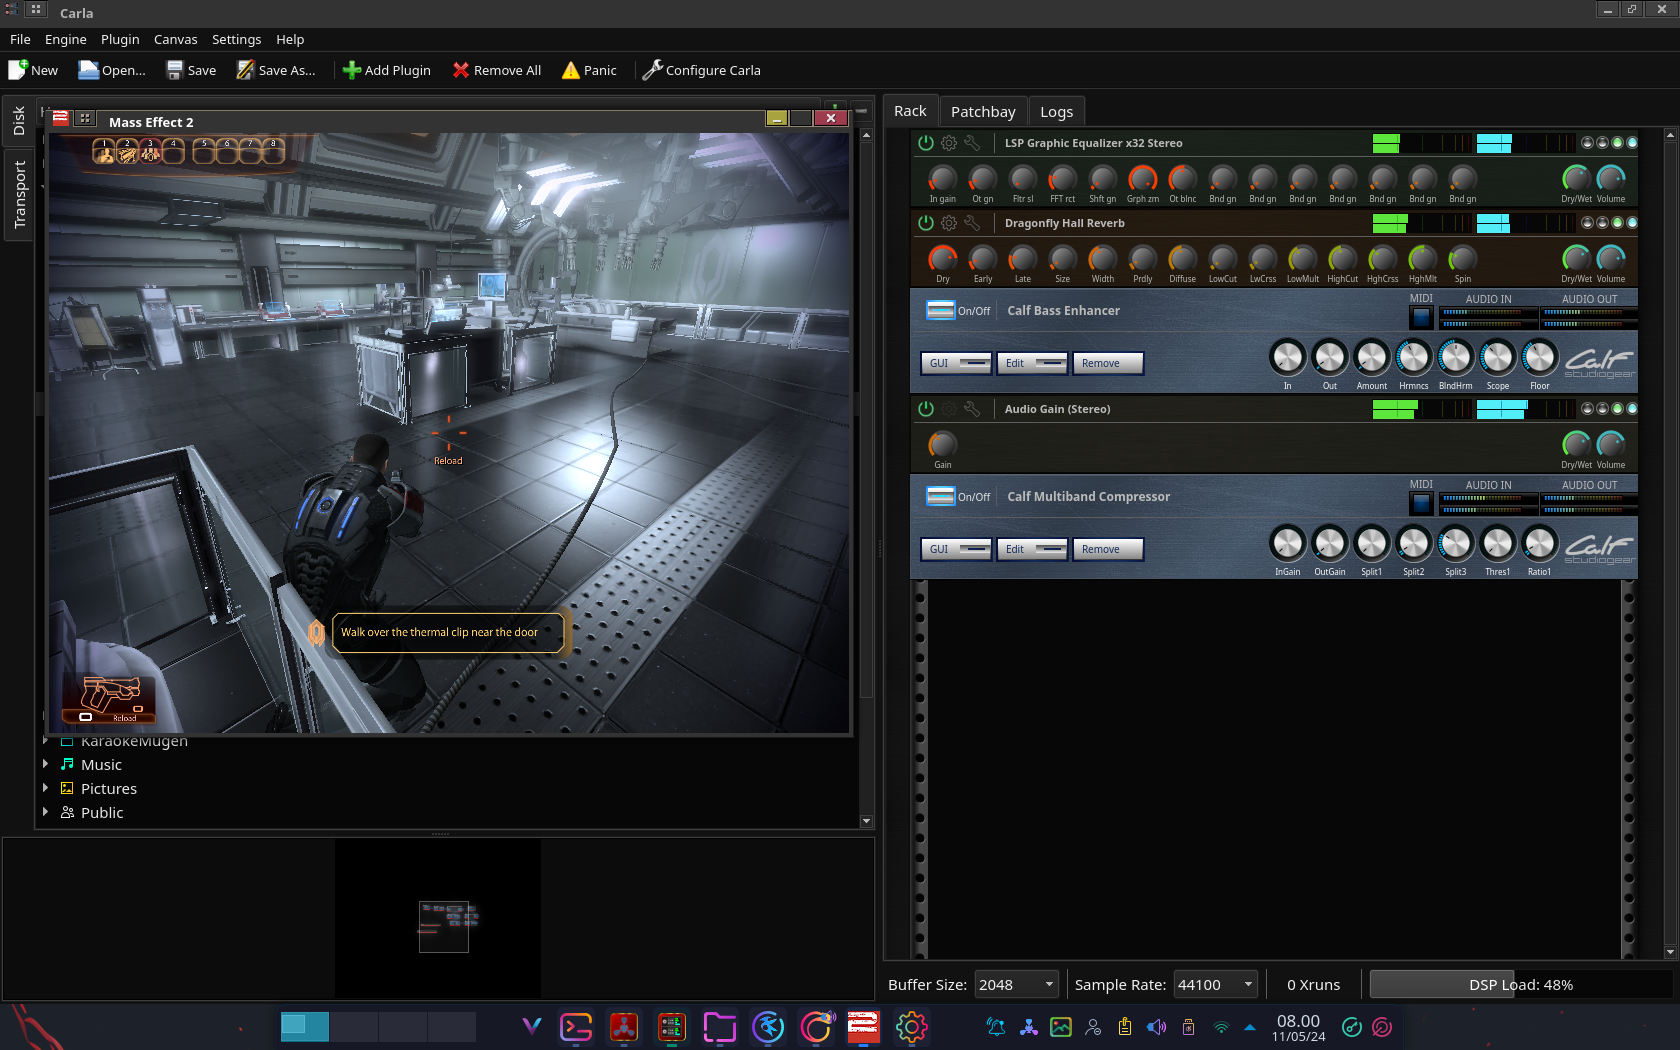Image resolution: width=1680 pixels, height=1050 pixels.
Task: Expand the Music folder in Disk tree
Action: (x=46, y=764)
